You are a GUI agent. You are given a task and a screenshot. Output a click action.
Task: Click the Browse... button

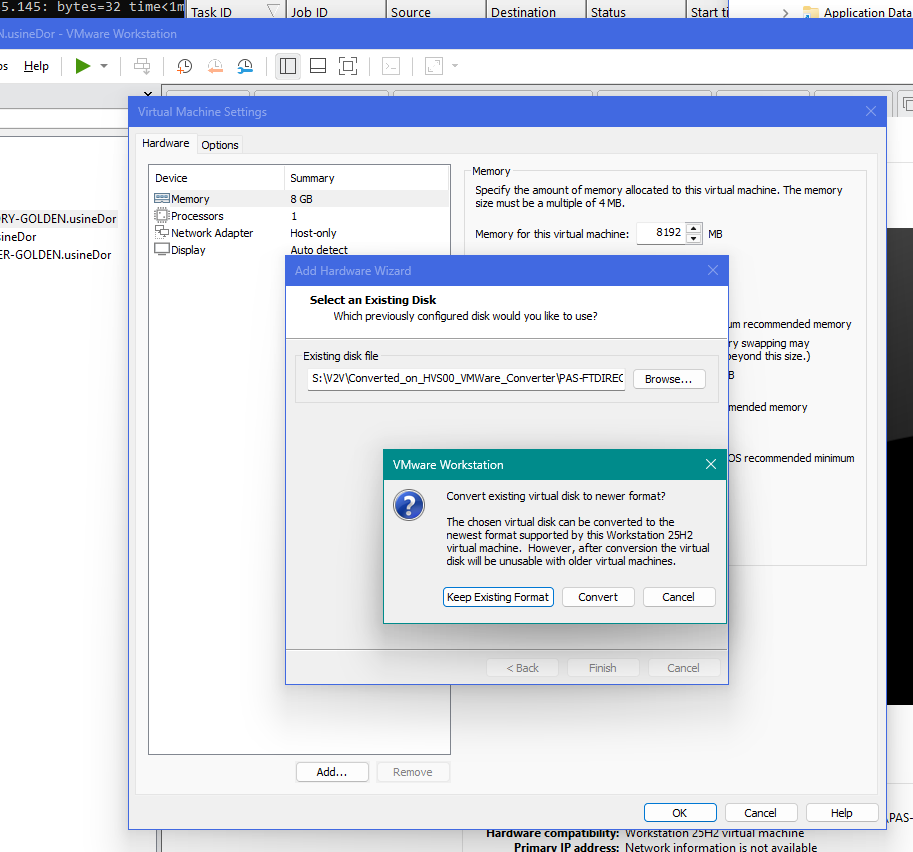(669, 379)
